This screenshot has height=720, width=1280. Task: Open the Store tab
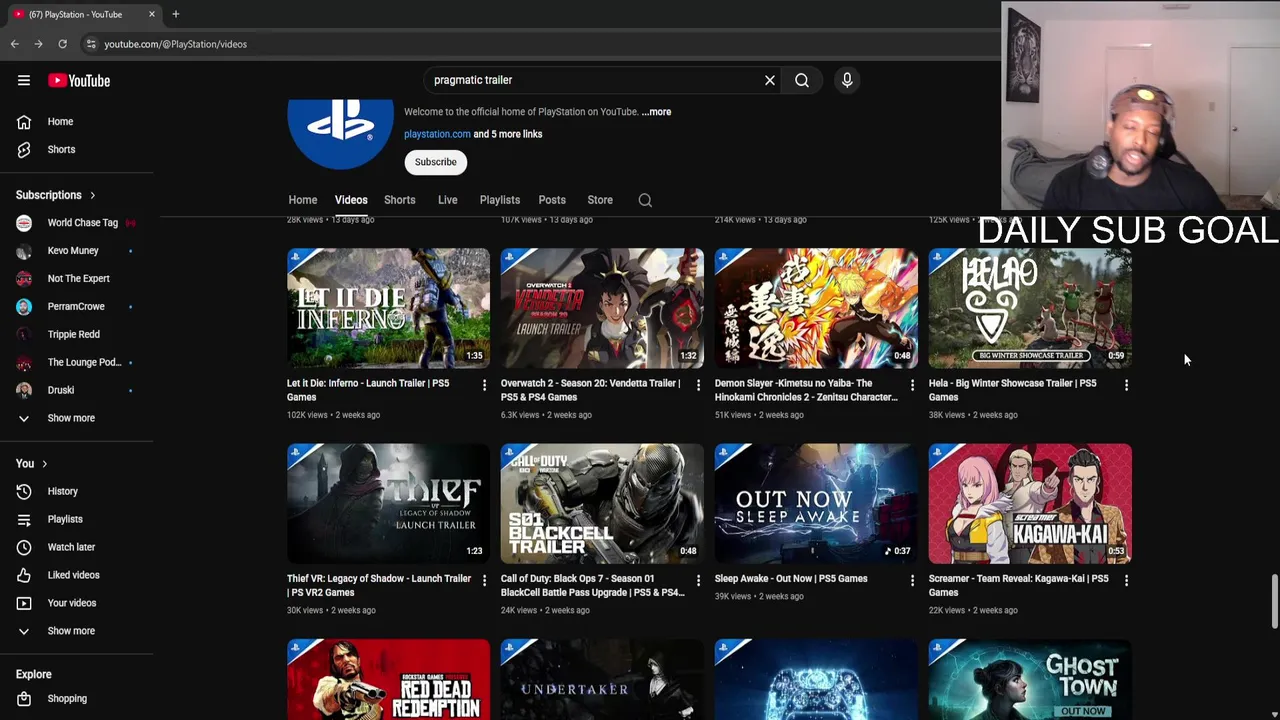click(600, 200)
